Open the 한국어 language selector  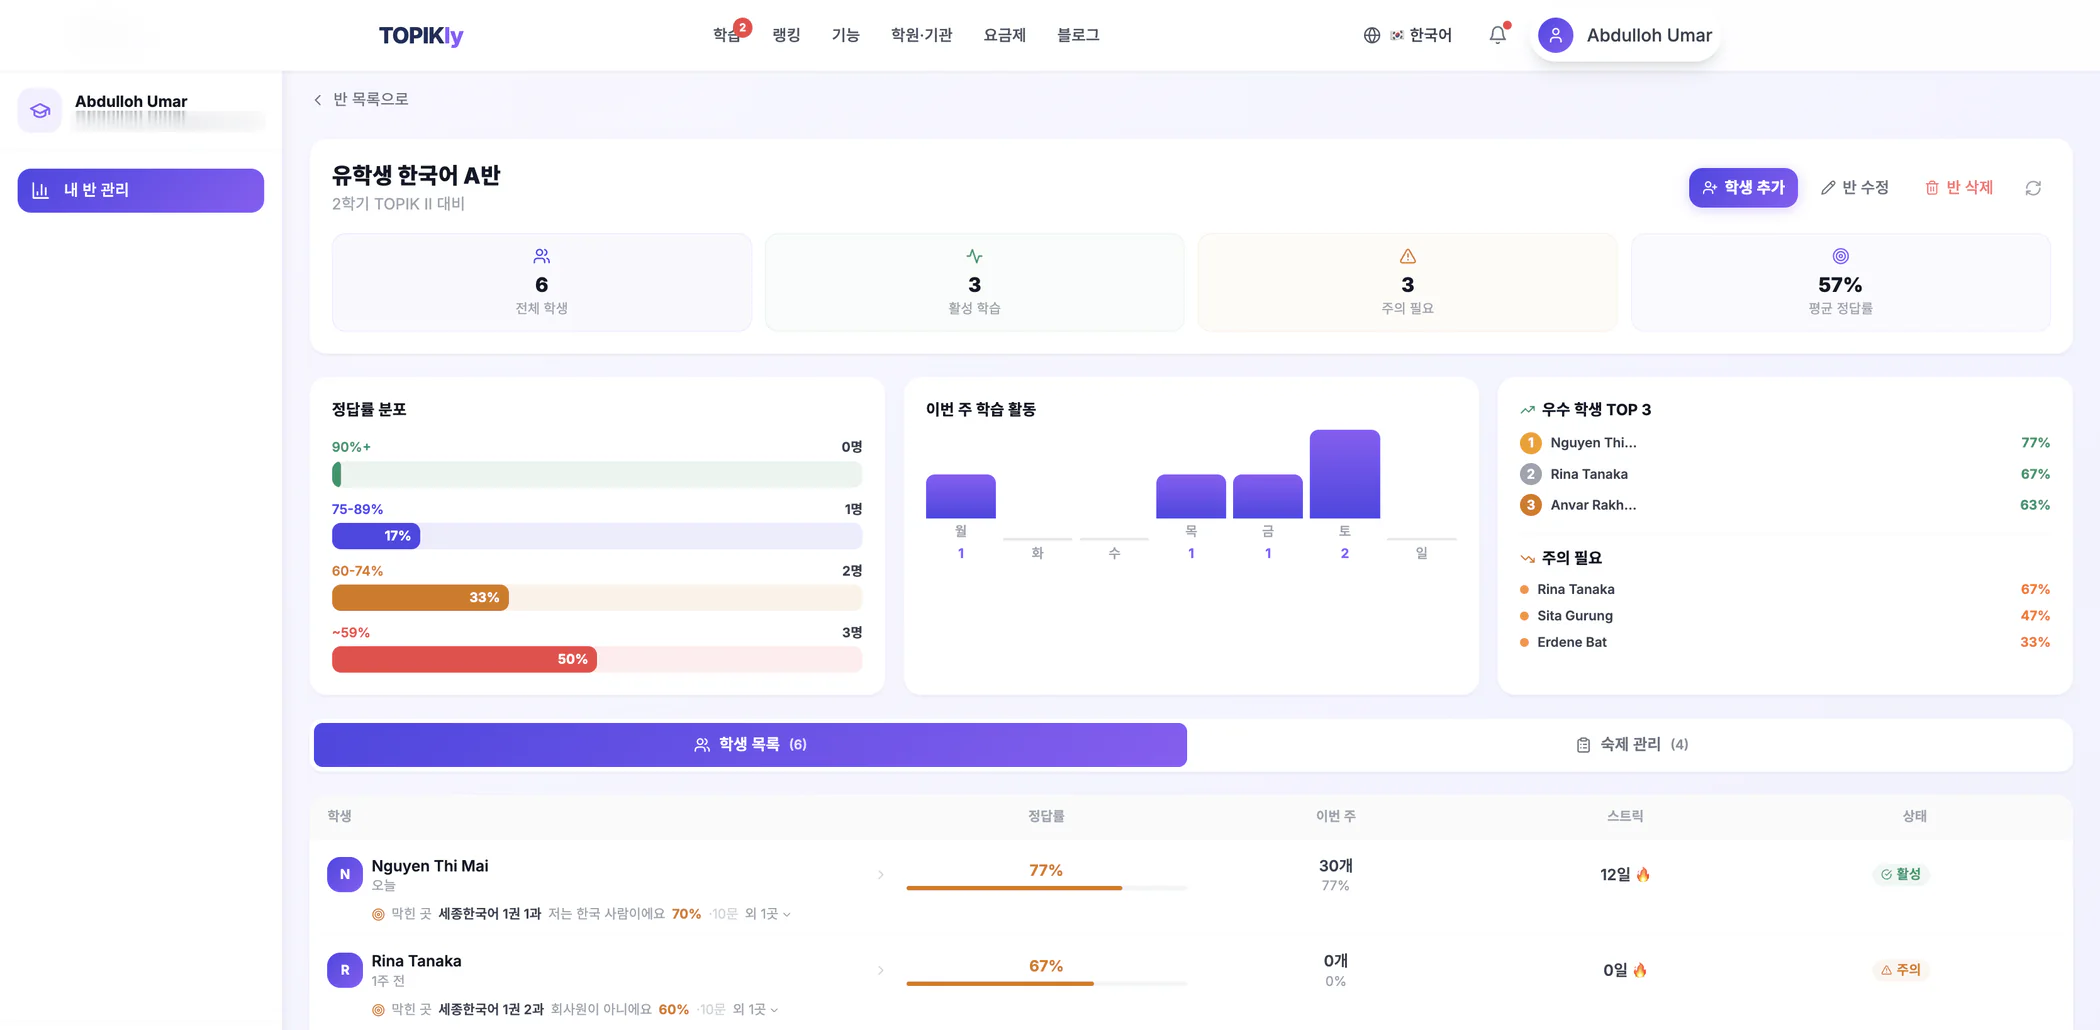pyautogui.click(x=1408, y=35)
